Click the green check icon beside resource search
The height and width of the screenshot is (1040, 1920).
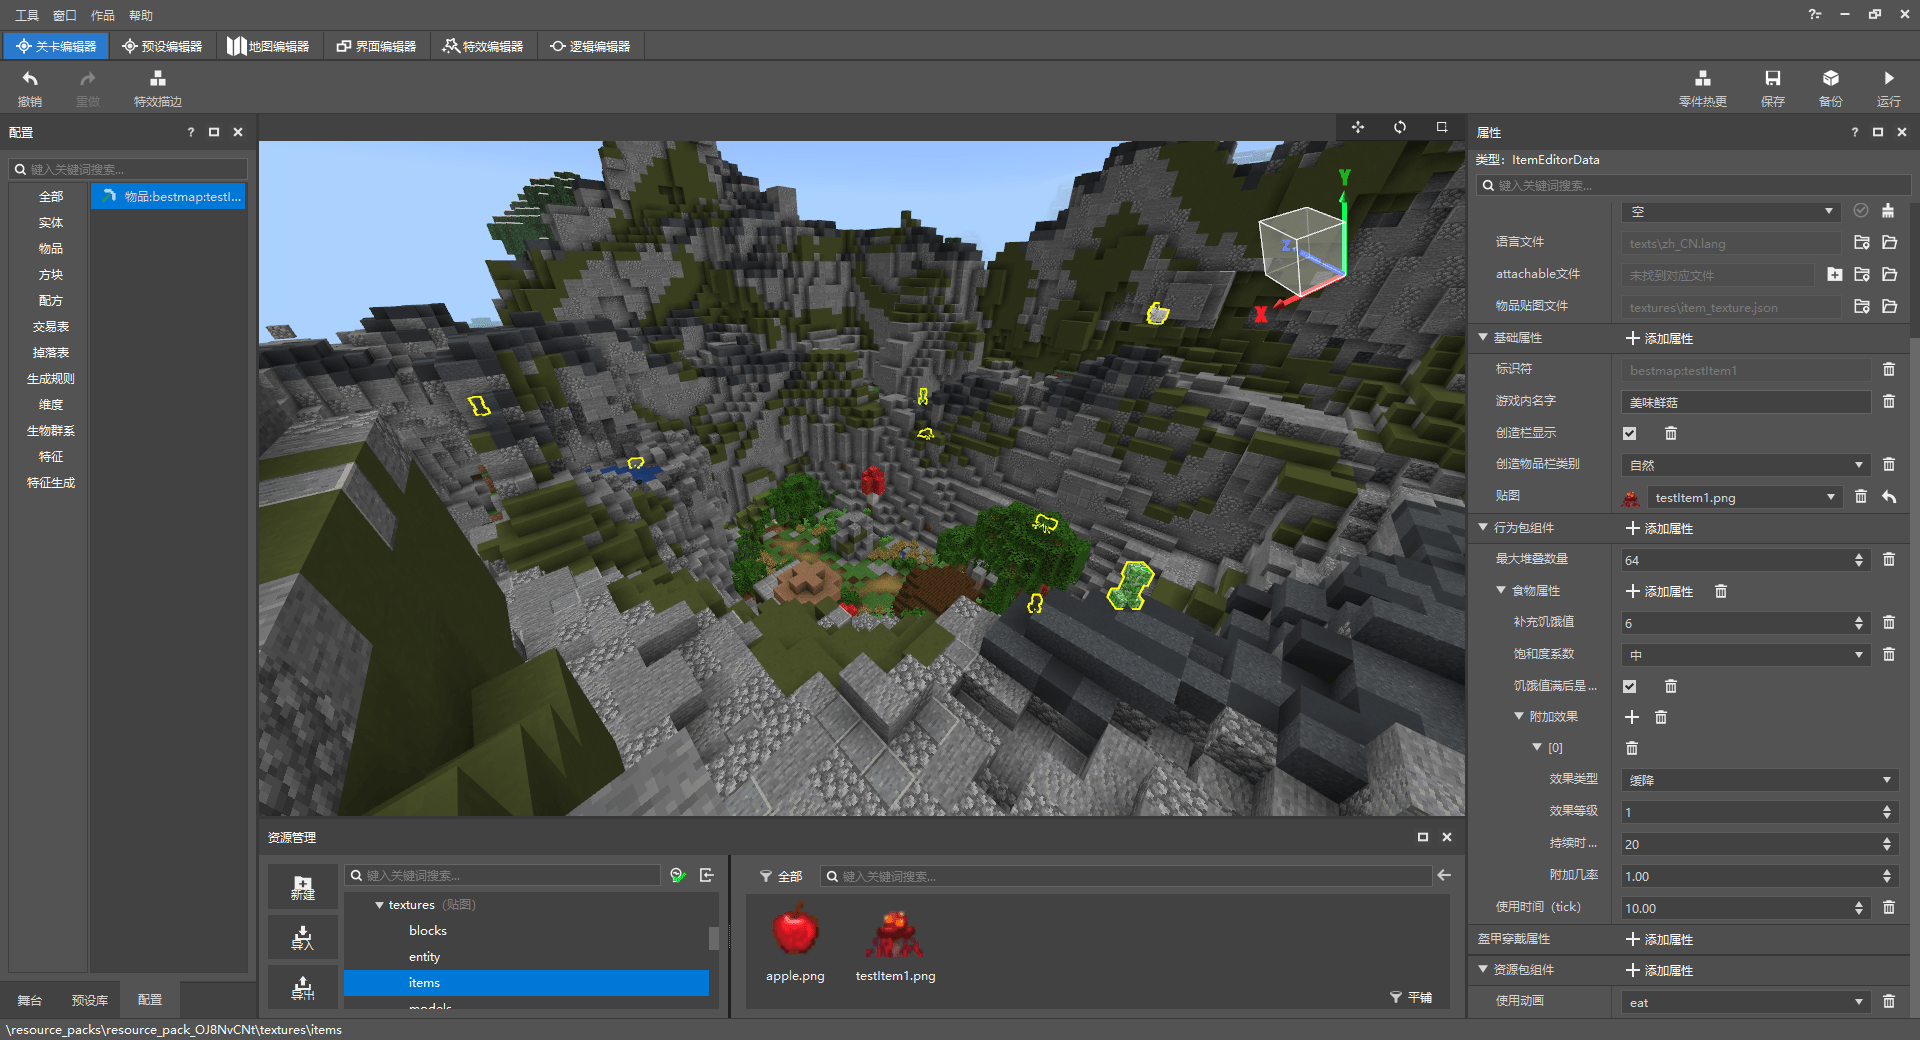pyautogui.click(x=678, y=875)
